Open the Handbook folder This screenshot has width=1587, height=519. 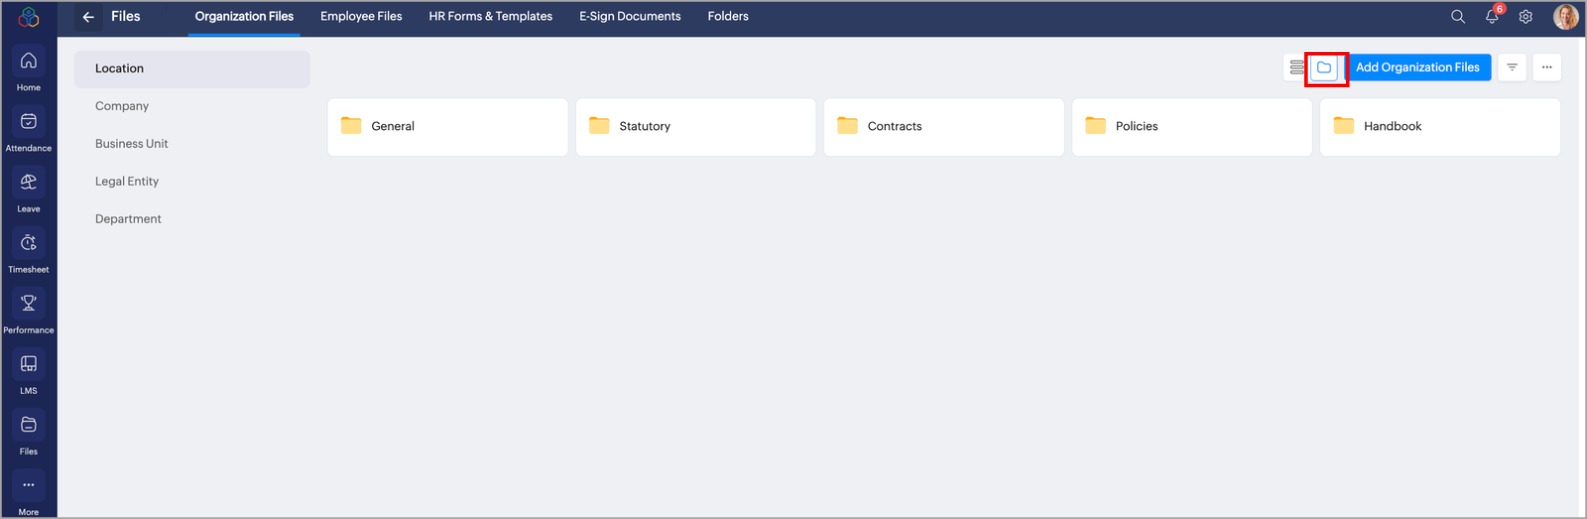pos(1440,127)
